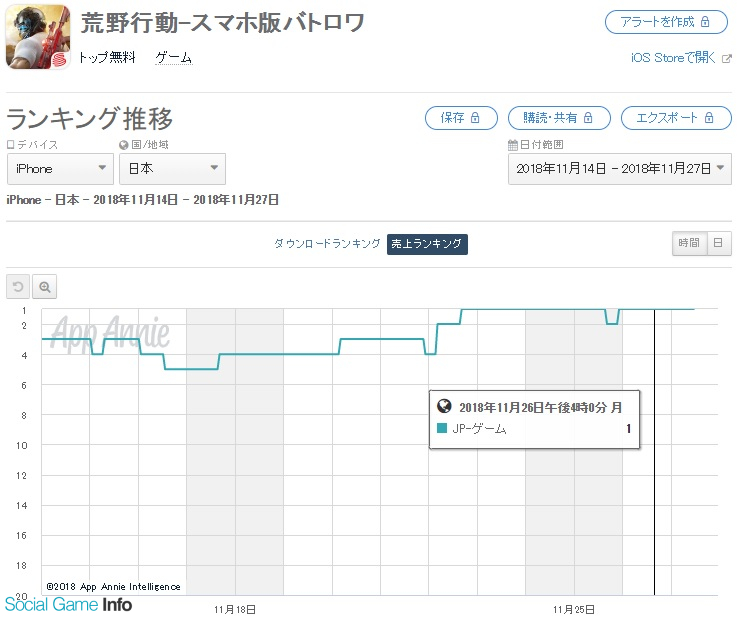Toggle the 時間 hourly view
Screen dimensions: 738x617
(689, 243)
